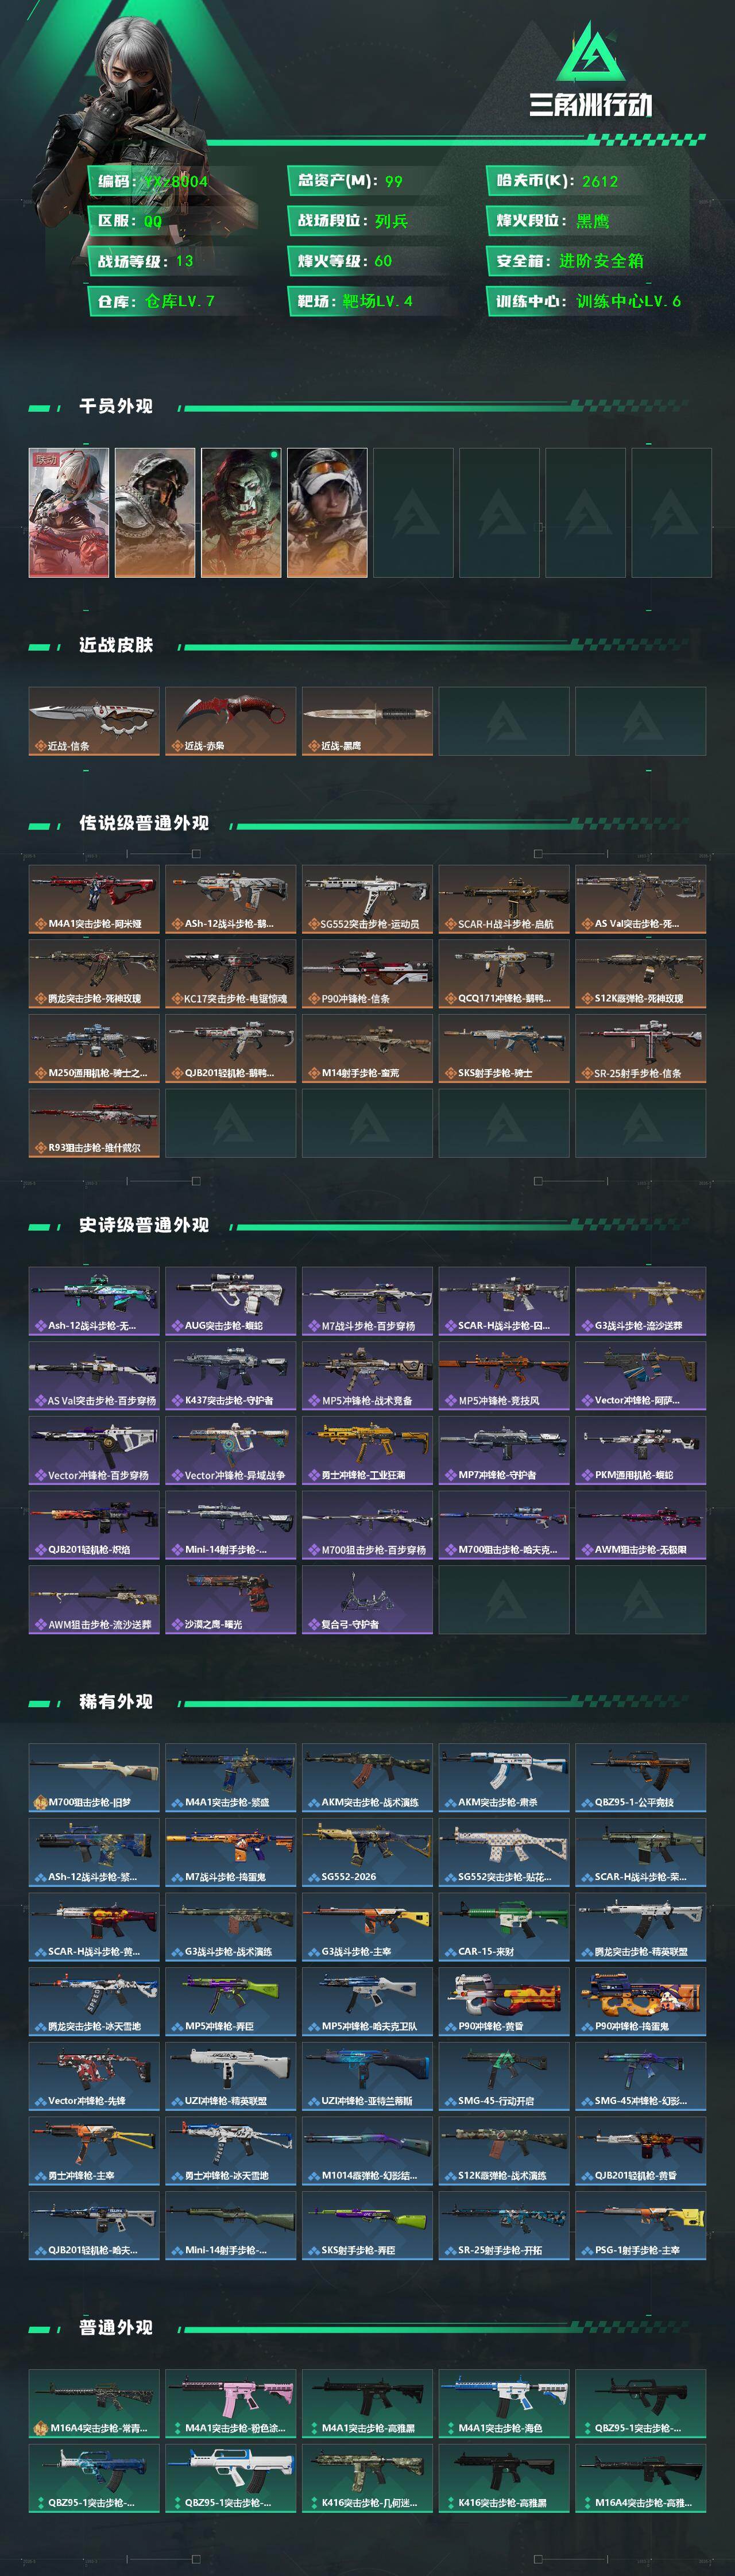Select the operator skin with white cap and goggles
The height and width of the screenshot is (2576, 735).
tap(327, 512)
